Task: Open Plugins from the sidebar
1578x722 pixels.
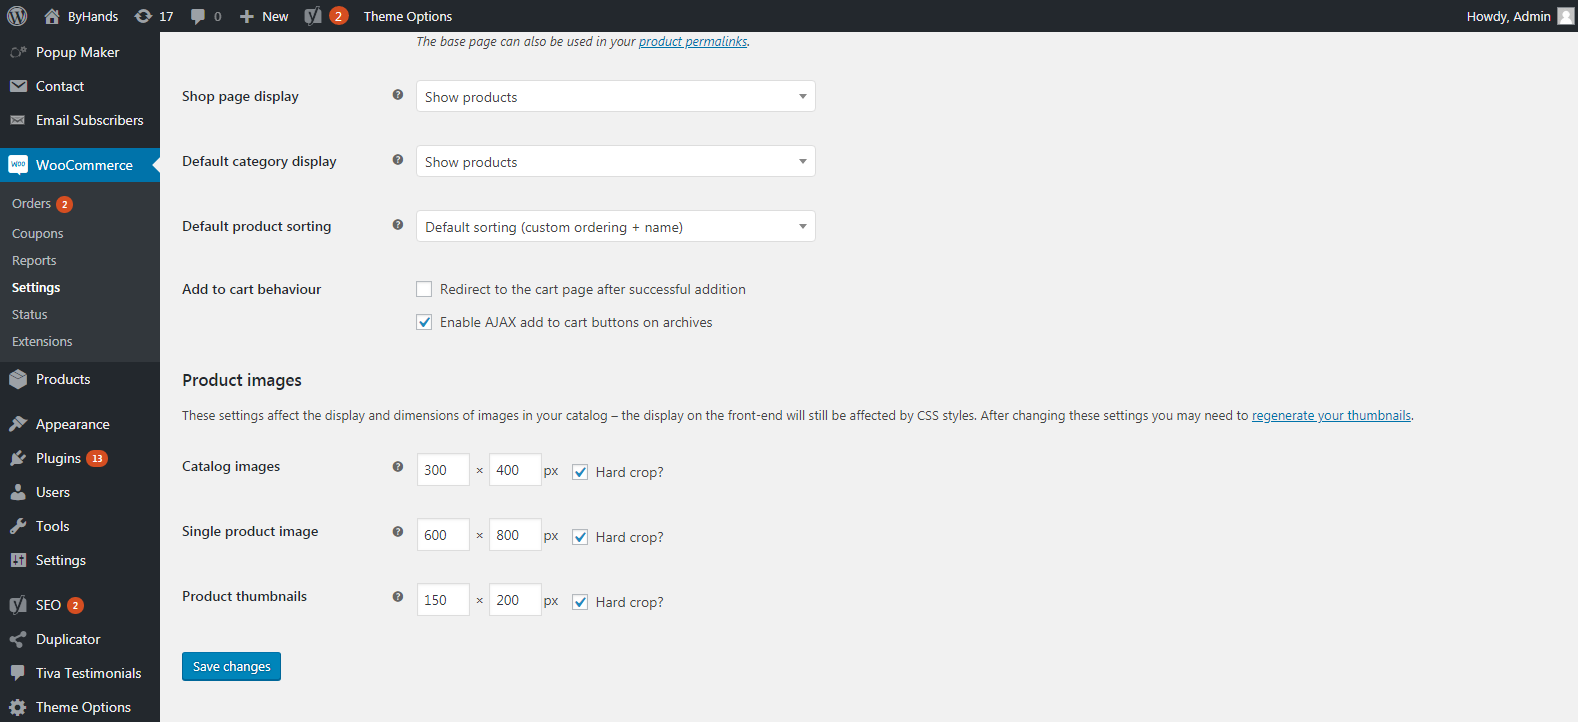Action: point(58,458)
